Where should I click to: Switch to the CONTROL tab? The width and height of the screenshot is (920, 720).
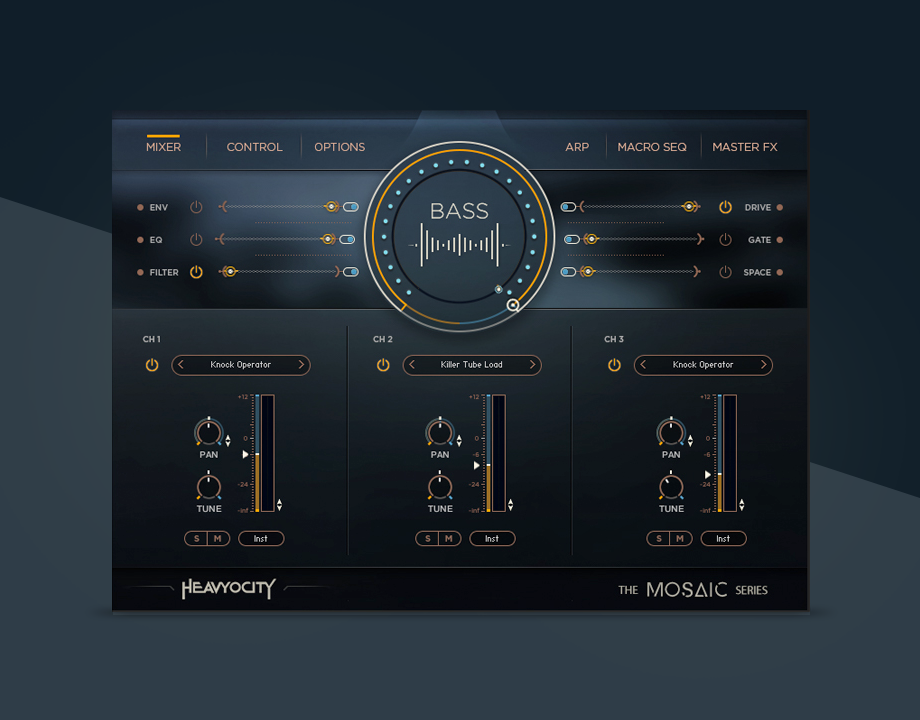[254, 147]
